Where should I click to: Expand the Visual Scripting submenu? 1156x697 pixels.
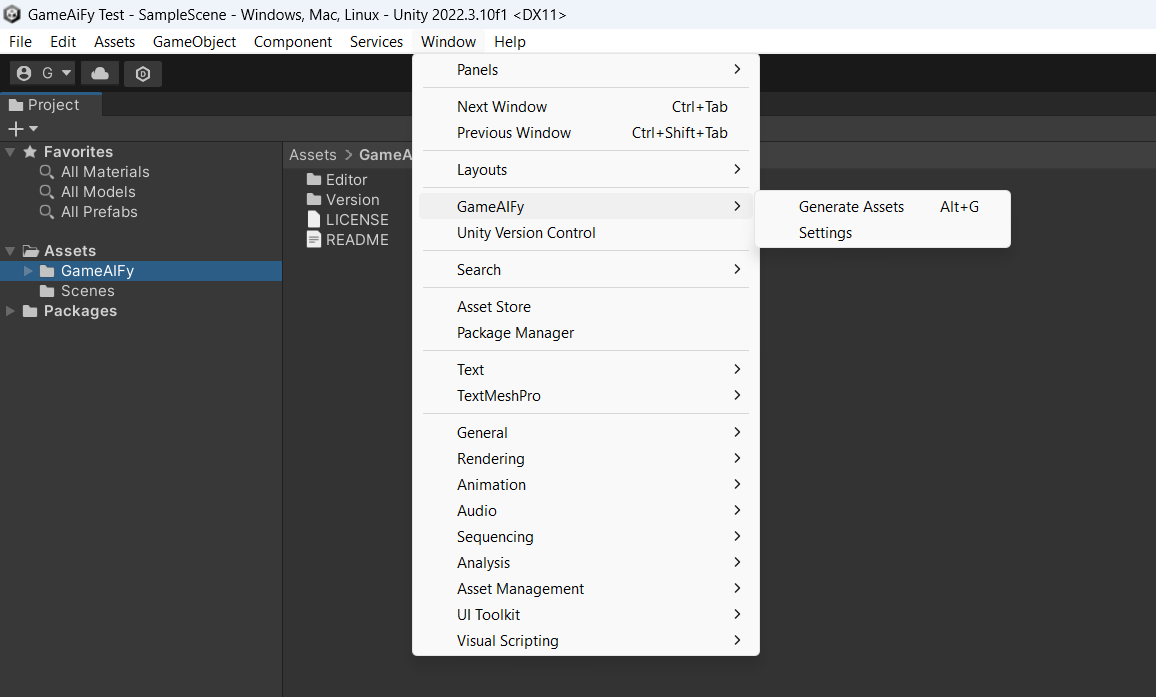(x=586, y=641)
